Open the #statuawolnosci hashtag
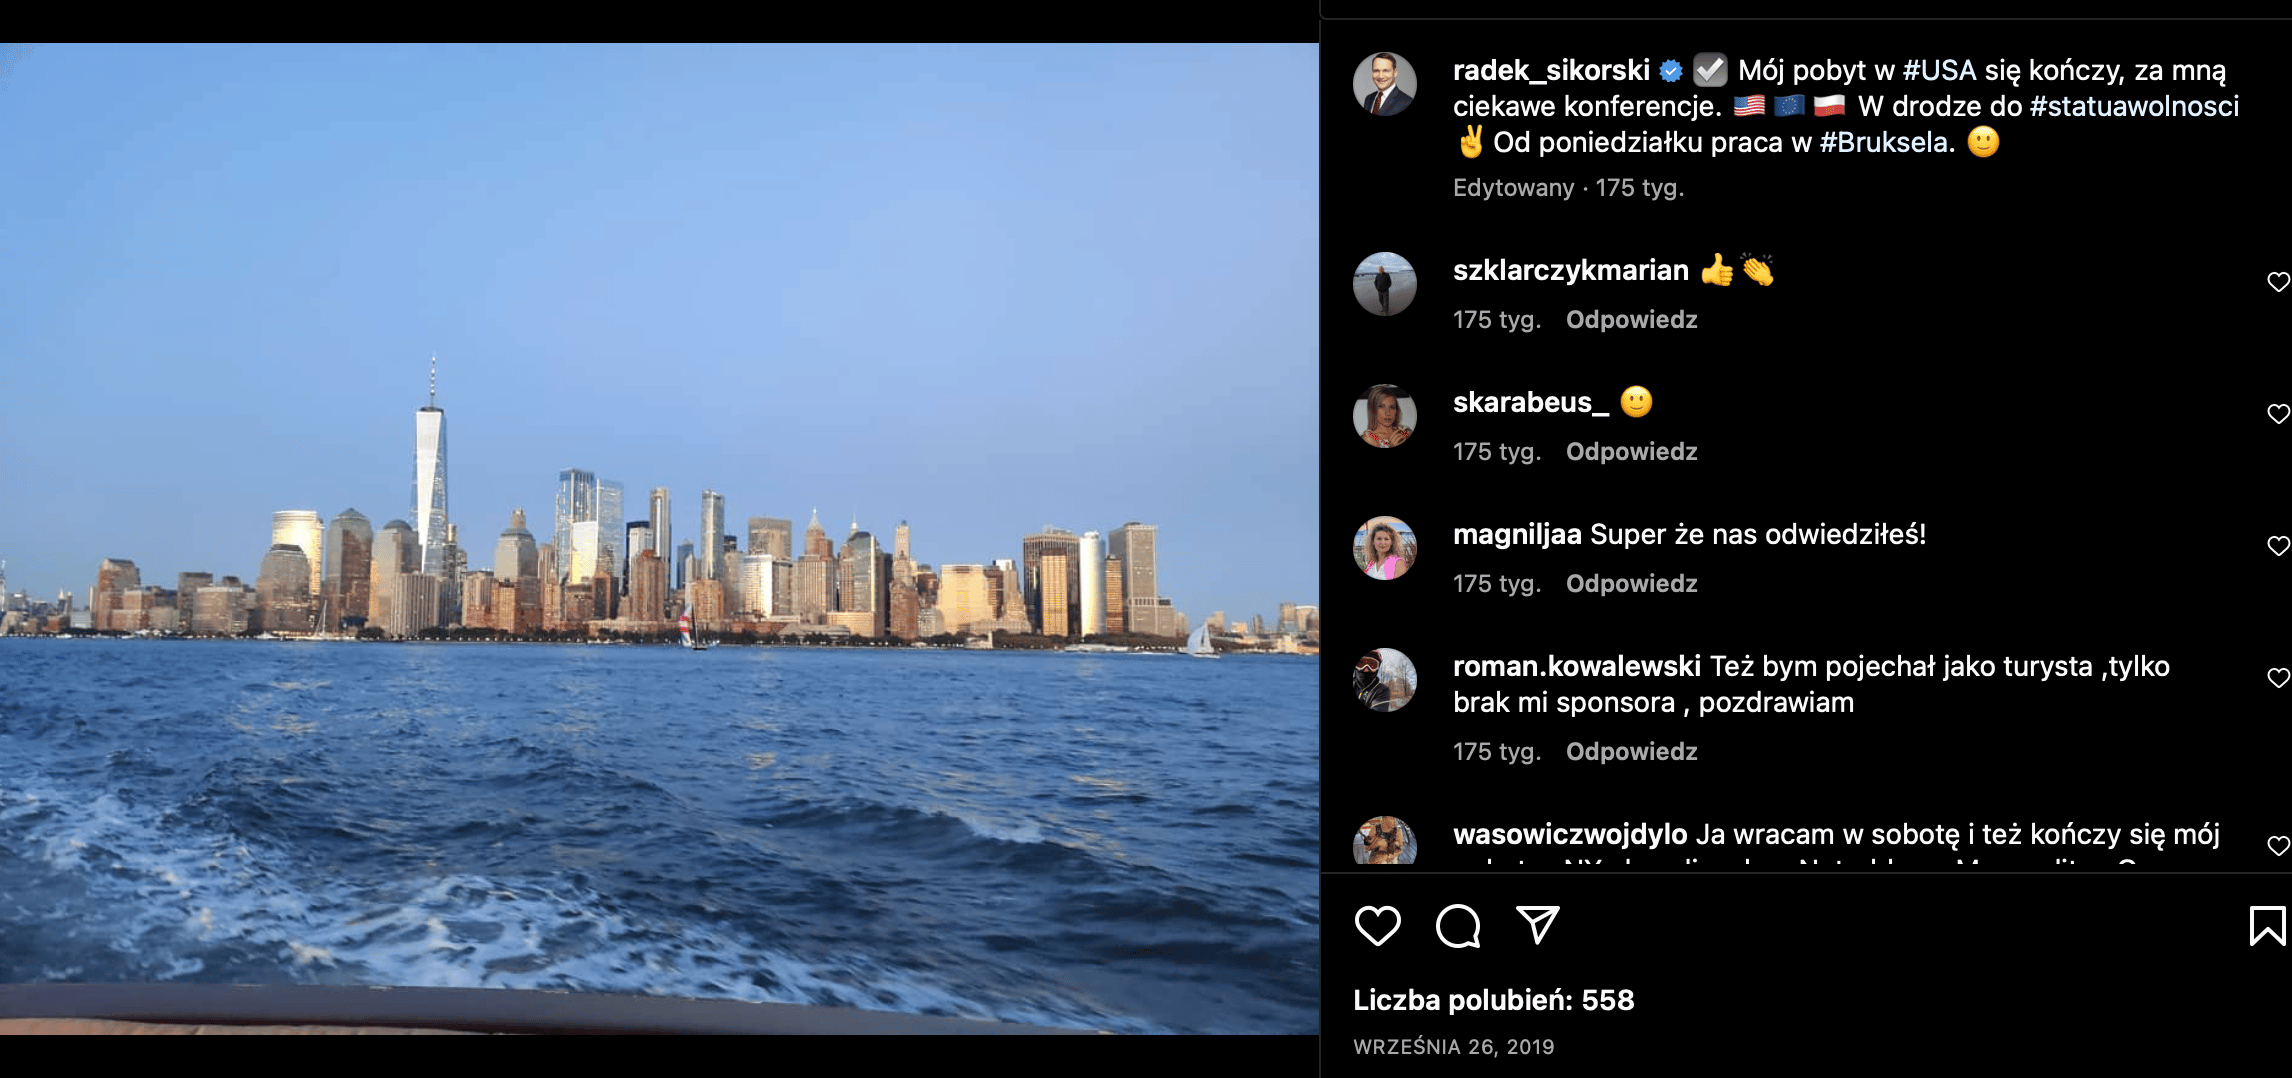2292x1078 pixels. [2134, 106]
